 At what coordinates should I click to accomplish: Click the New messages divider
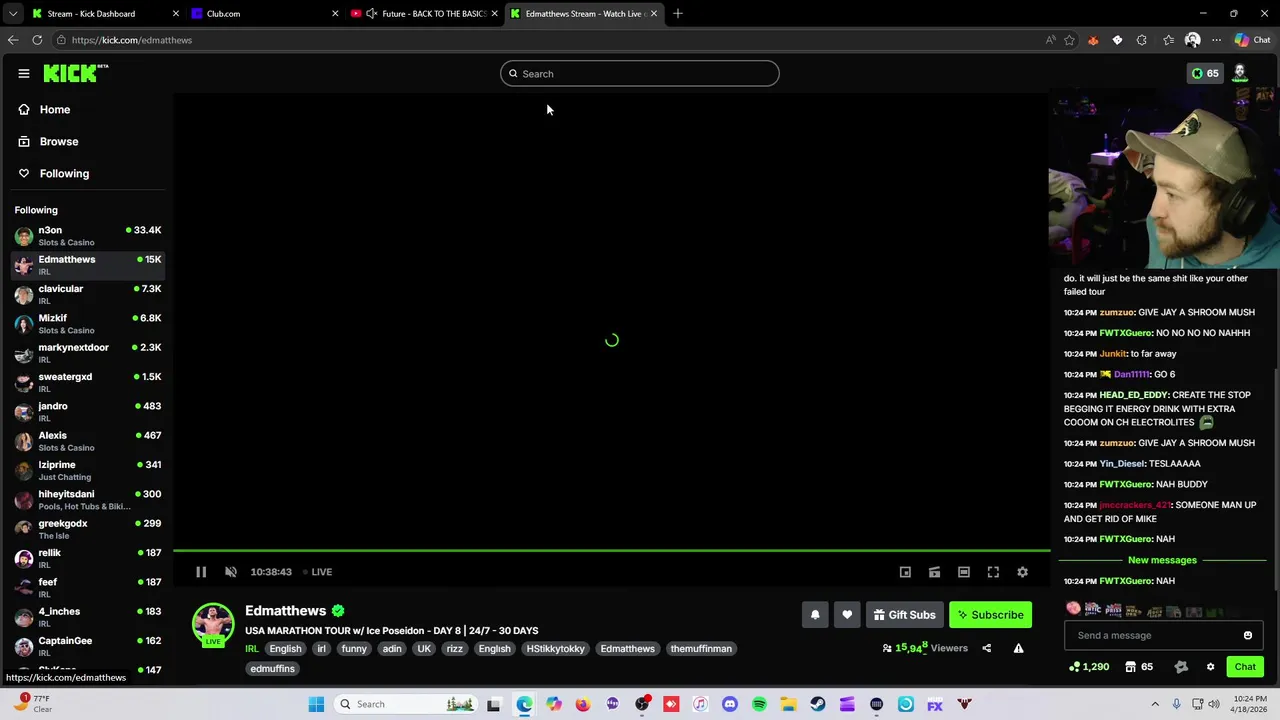coord(1162,560)
